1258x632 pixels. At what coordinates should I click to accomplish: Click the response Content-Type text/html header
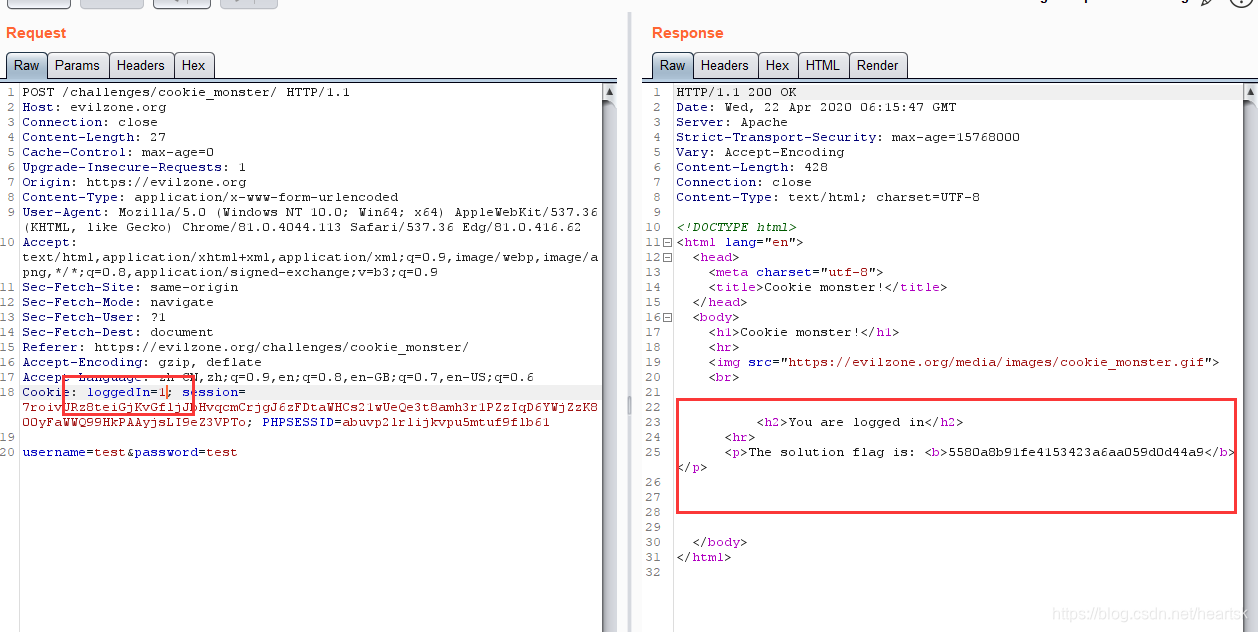click(x=828, y=197)
